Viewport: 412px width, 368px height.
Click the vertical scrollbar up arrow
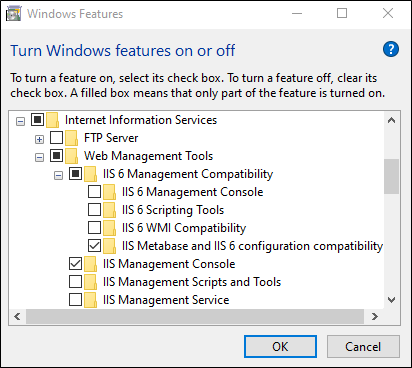pos(391,120)
